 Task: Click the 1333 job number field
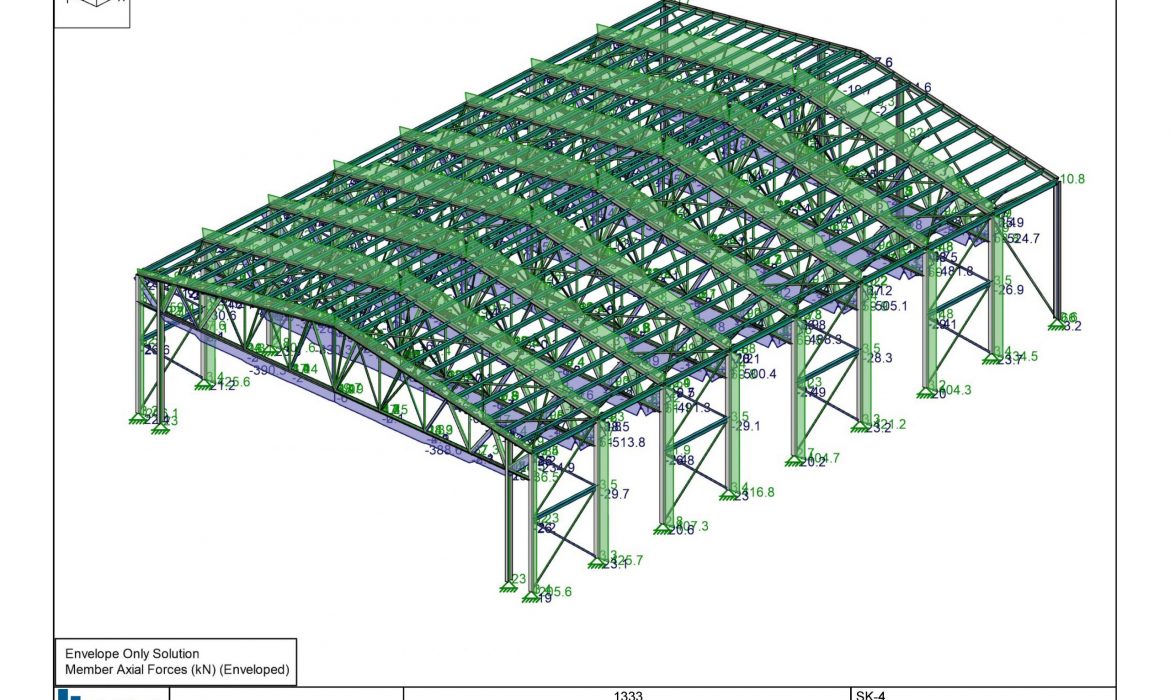pyautogui.click(x=626, y=694)
